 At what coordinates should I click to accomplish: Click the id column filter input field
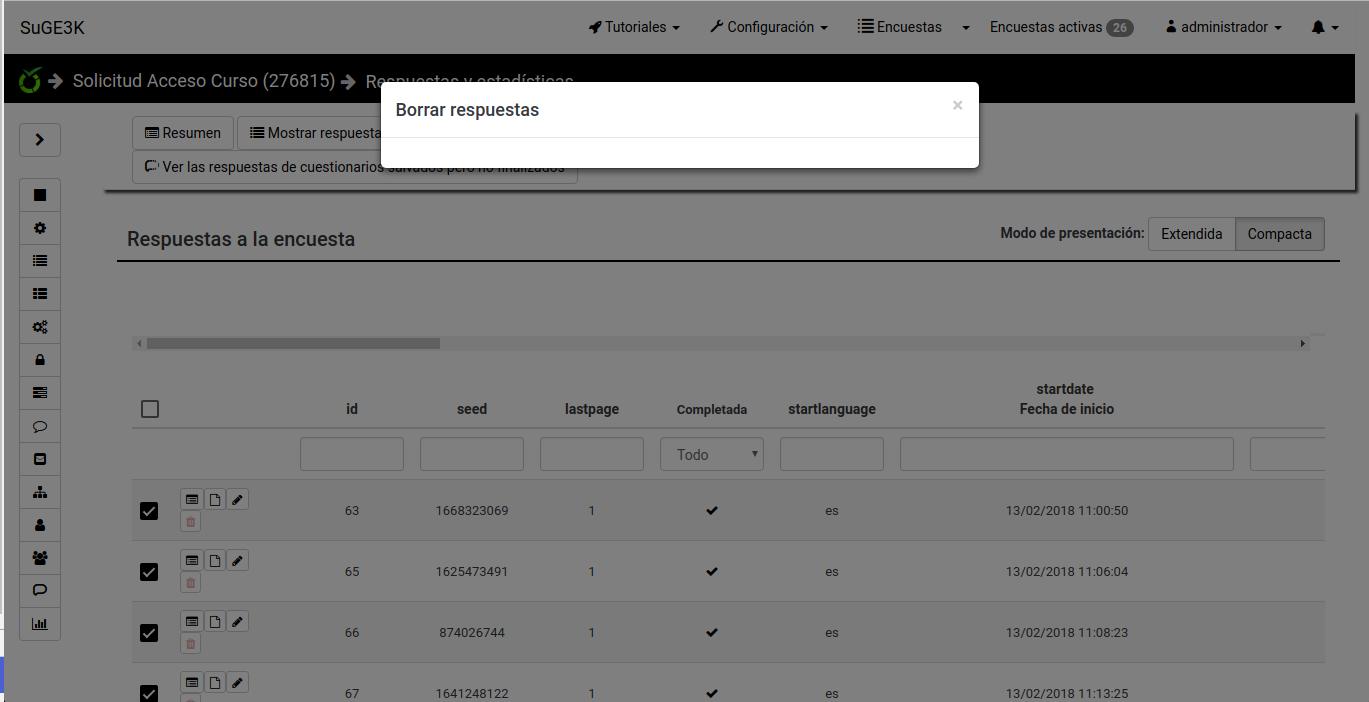pyautogui.click(x=351, y=455)
